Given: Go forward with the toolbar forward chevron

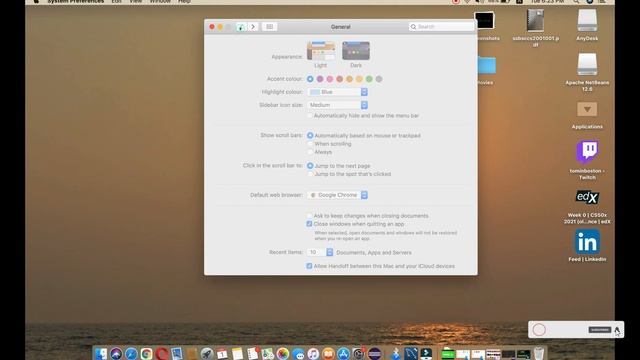Looking at the screenshot, I should click(253, 27).
